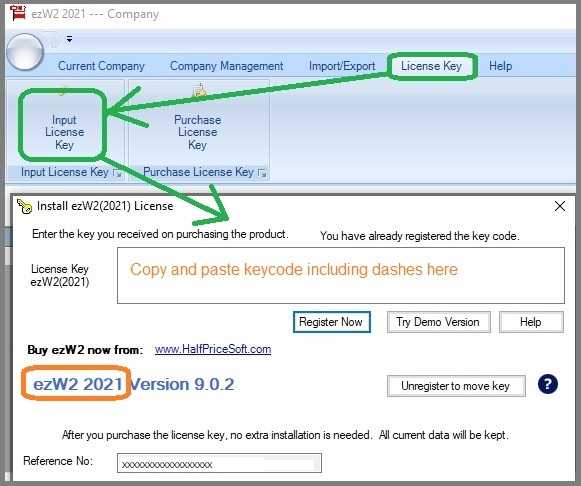Click the Reference No field
Image resolution: width=581 pixels, height=486 pixels.
coord(219,463)
